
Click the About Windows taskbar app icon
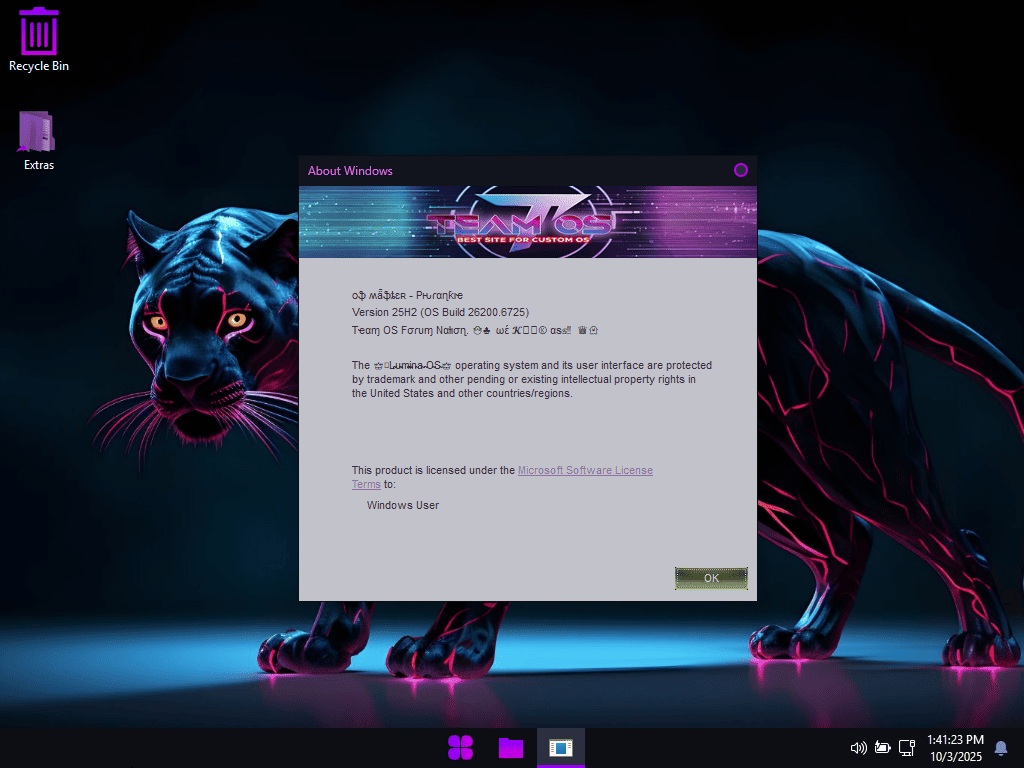(x=561, y=747)
